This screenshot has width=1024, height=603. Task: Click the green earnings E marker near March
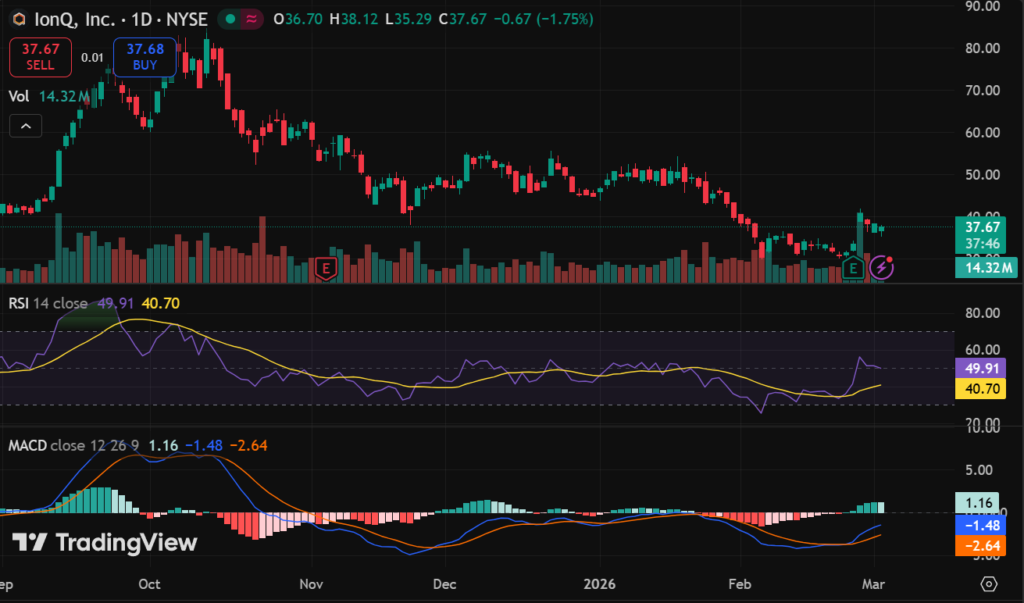853,267
